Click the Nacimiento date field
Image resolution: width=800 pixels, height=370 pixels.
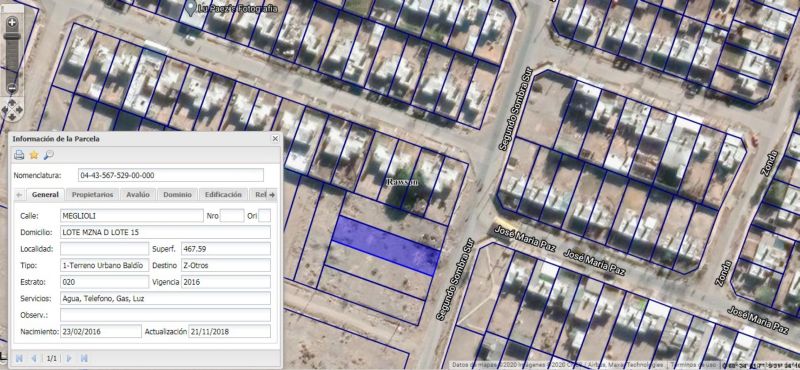[101, 331]
